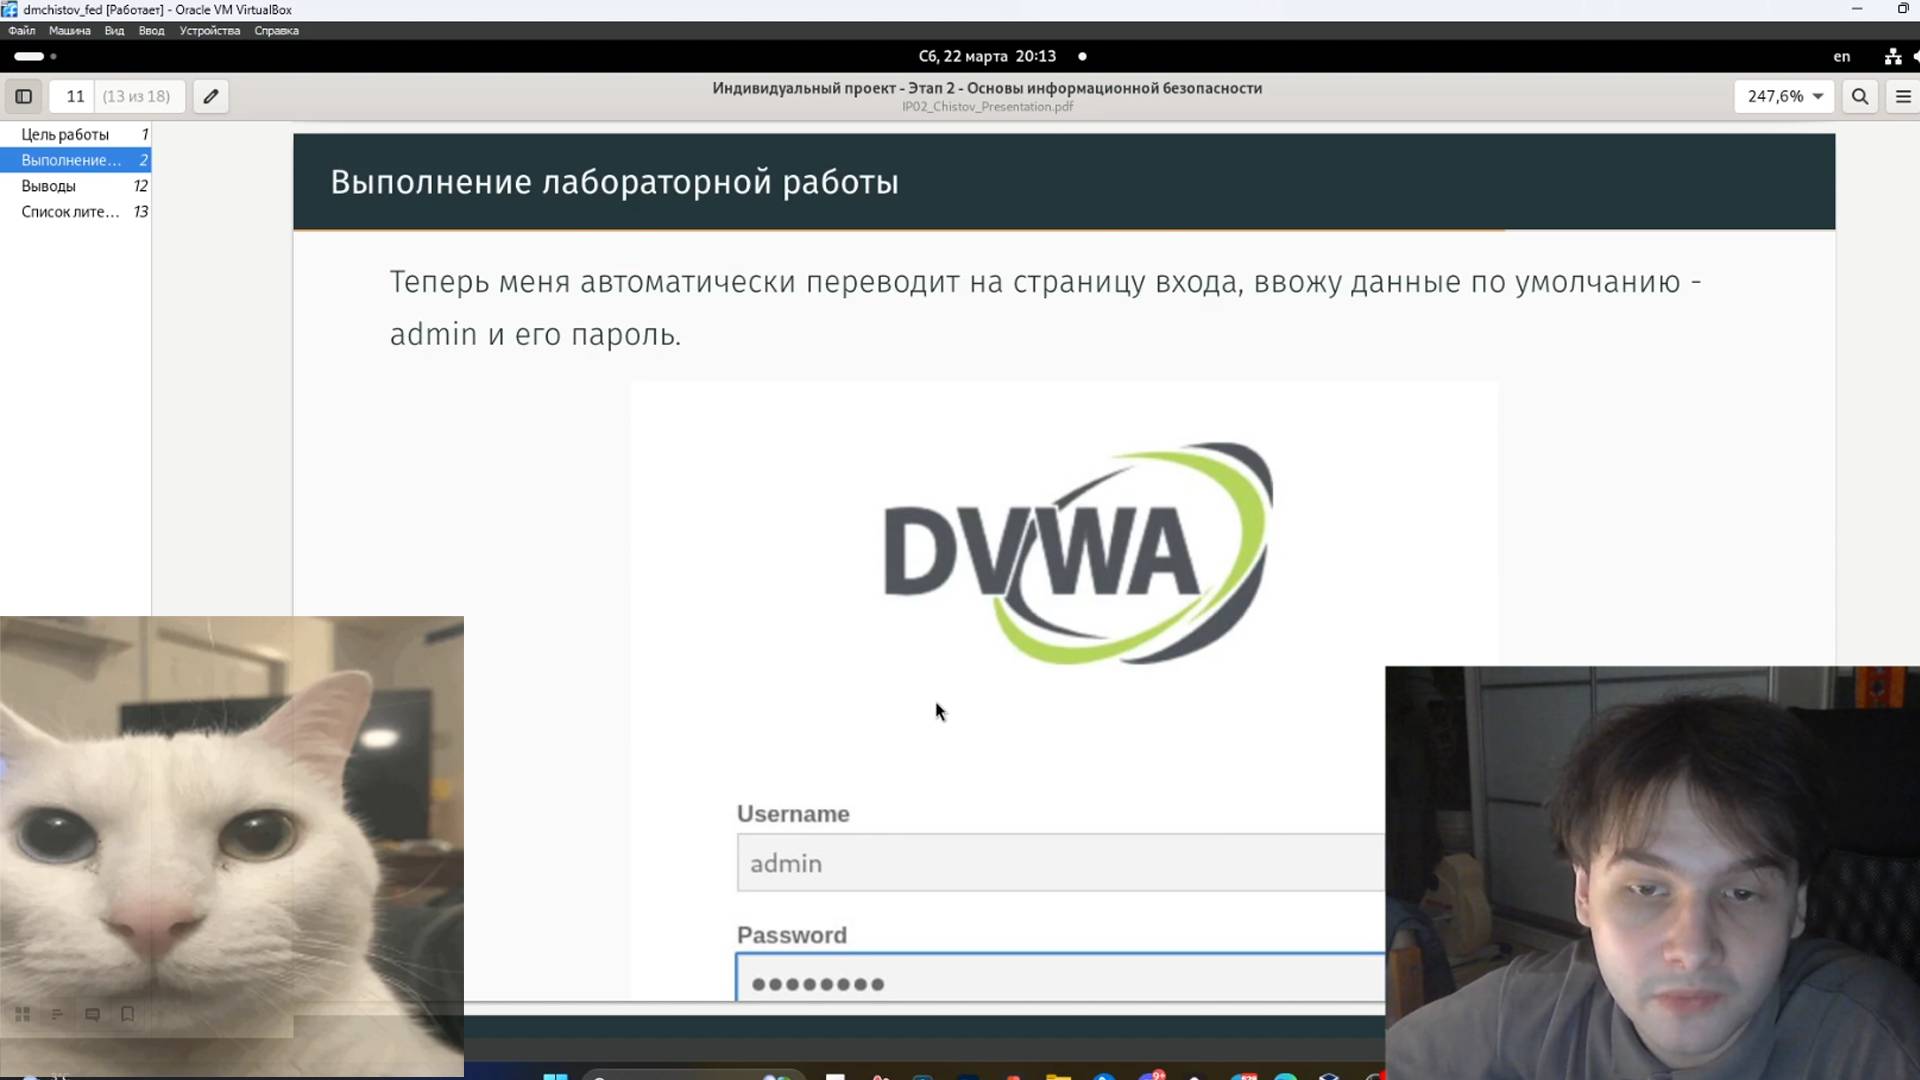Viewport: 1920px width, 1080px height.
Task: Open the 247,6% zoom dropdown
Action: coord(1785,97)
